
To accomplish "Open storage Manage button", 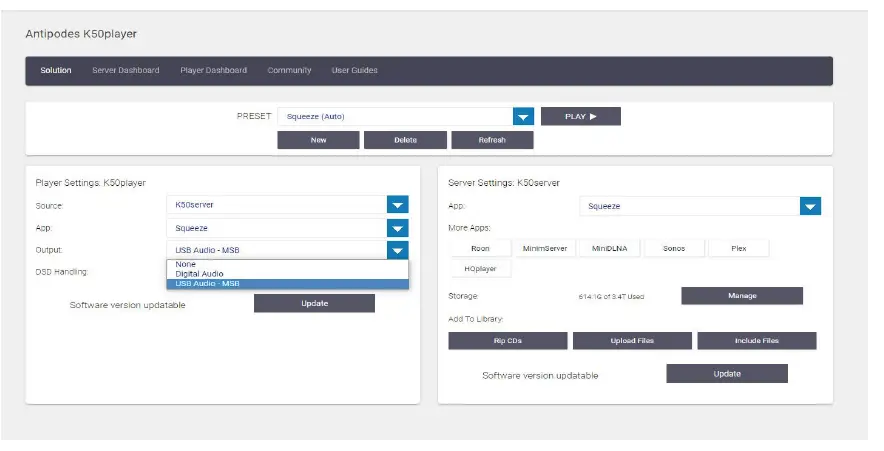I will [742, 296].
